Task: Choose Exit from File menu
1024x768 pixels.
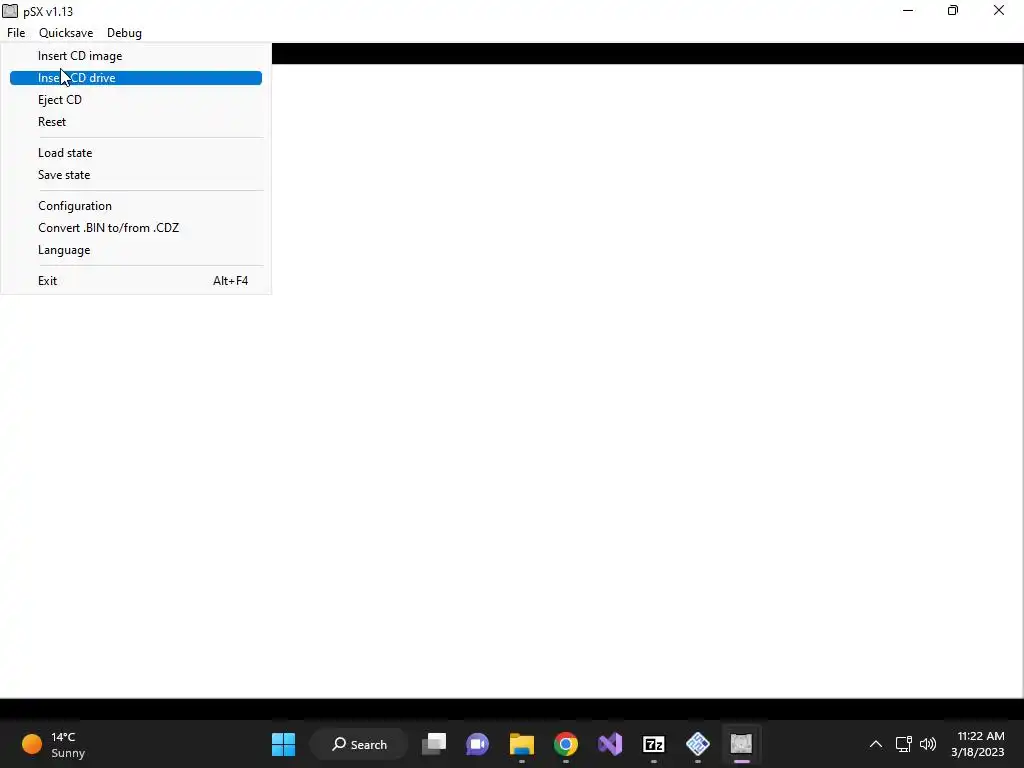Action: click(x=136, y=281)
